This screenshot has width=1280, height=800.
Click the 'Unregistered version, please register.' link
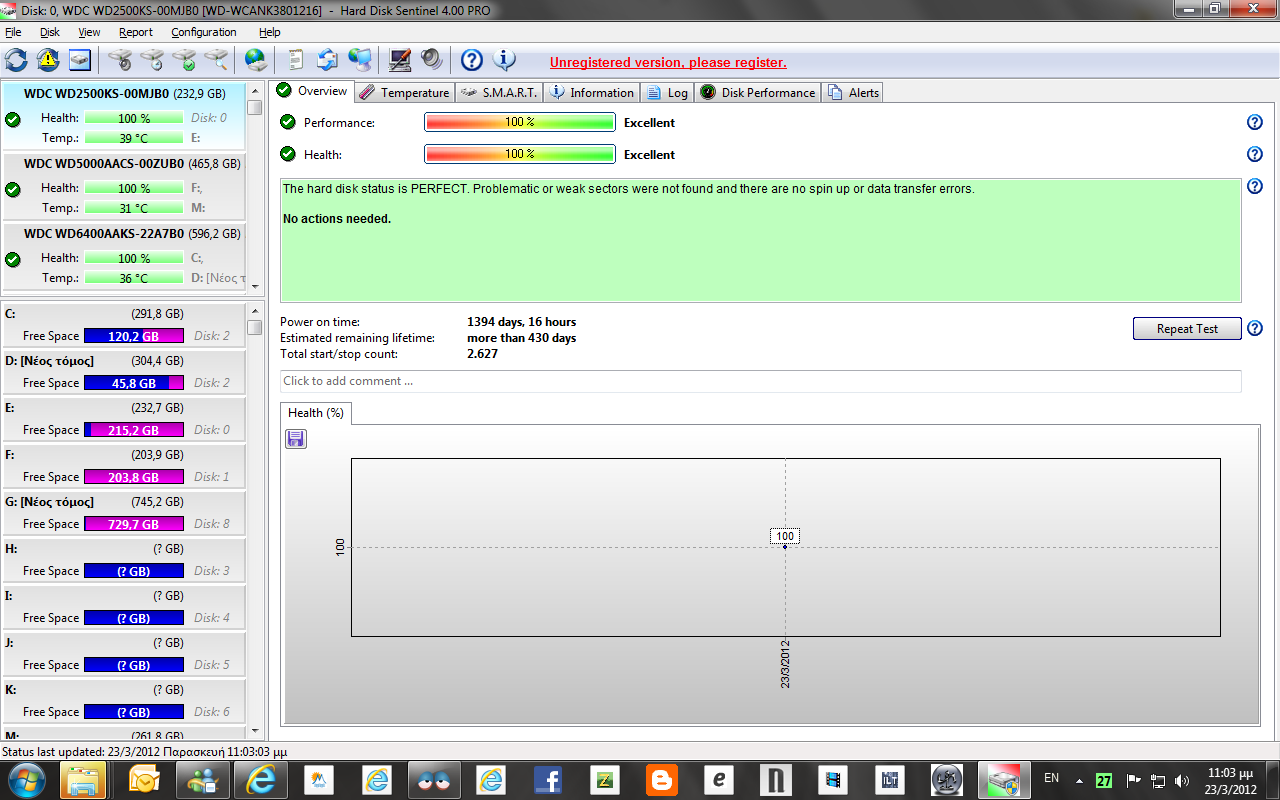tap(668, 62)
